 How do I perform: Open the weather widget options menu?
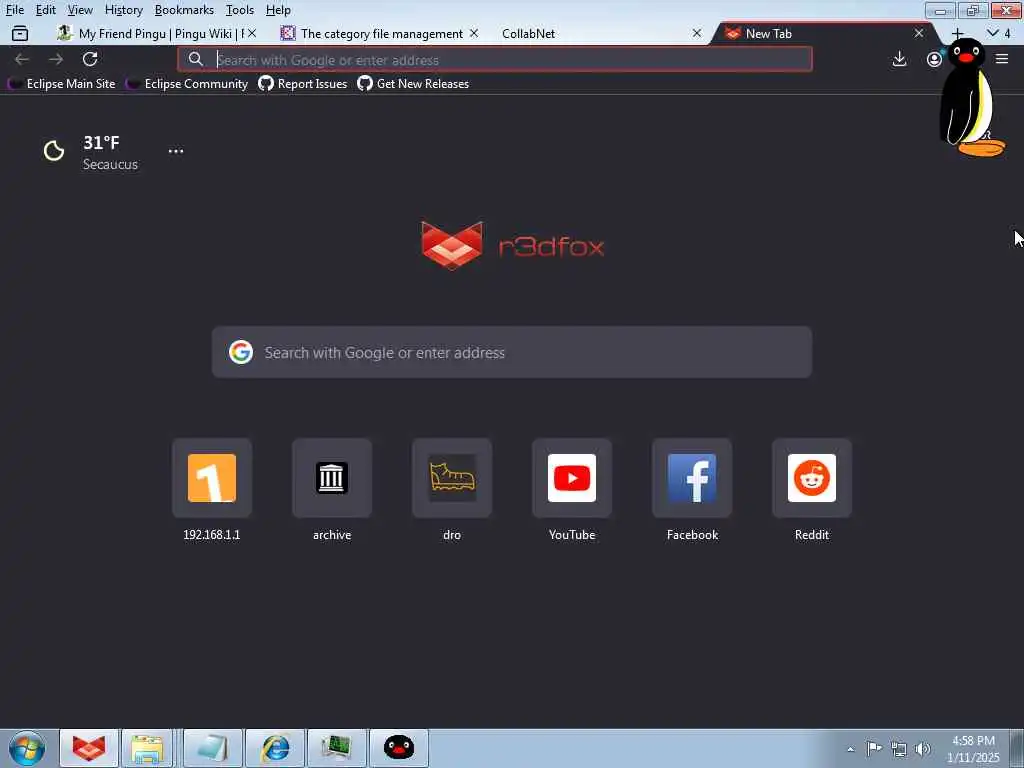pyautogui.click(x=176, y=151)
